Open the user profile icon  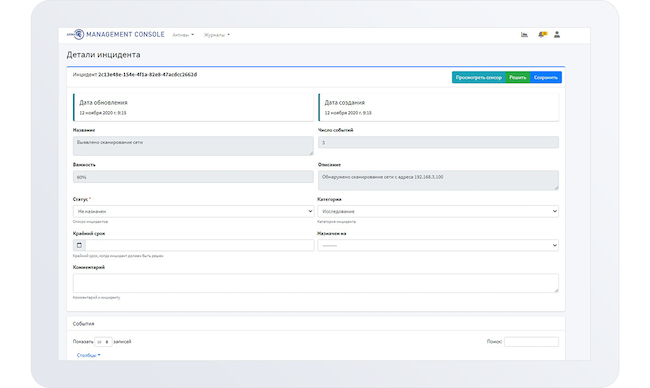click(x=557, y=35)
